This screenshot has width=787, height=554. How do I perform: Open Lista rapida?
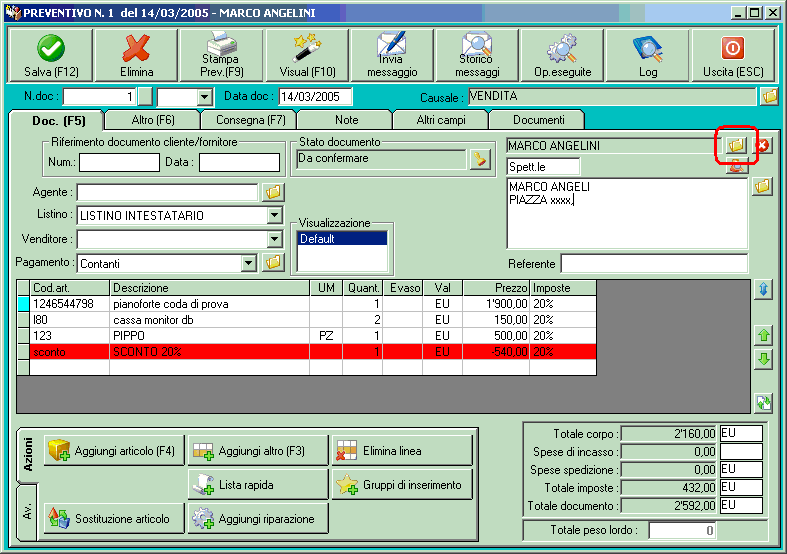(x=258, y=485)
